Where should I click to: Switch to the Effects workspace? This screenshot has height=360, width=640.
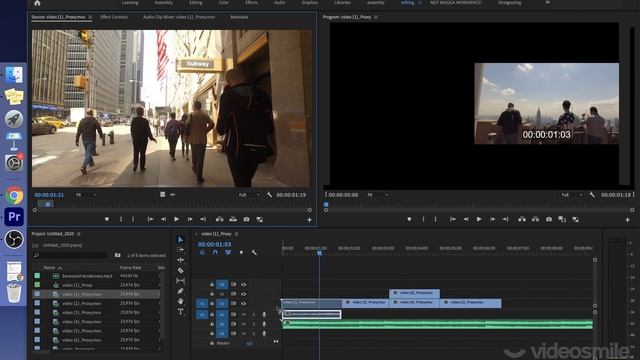click(251, 2)
